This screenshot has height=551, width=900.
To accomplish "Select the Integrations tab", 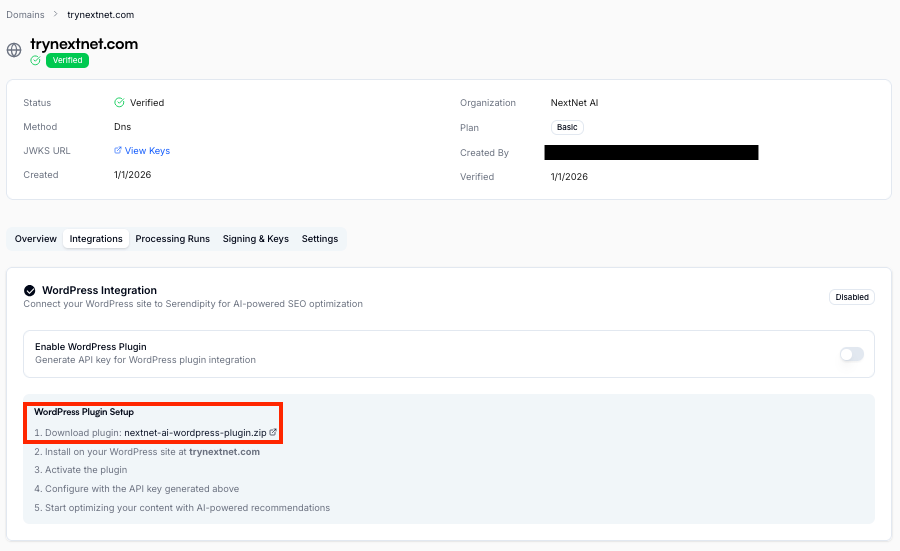I will pyautogui.click(x=96, y=239).
